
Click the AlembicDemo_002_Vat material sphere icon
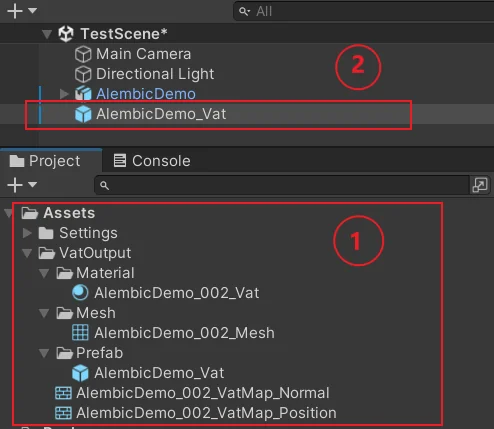pyautogui.click(x=80, y=293)
